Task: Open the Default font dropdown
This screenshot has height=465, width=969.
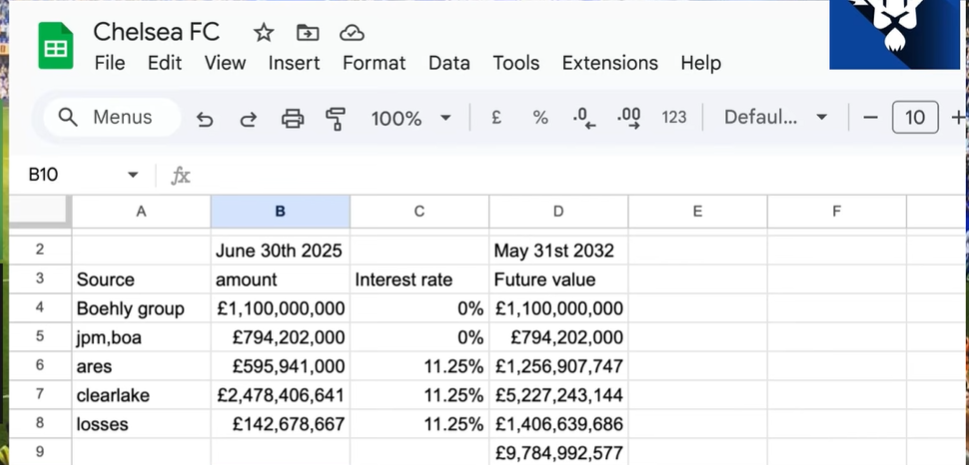Action: 776,117
